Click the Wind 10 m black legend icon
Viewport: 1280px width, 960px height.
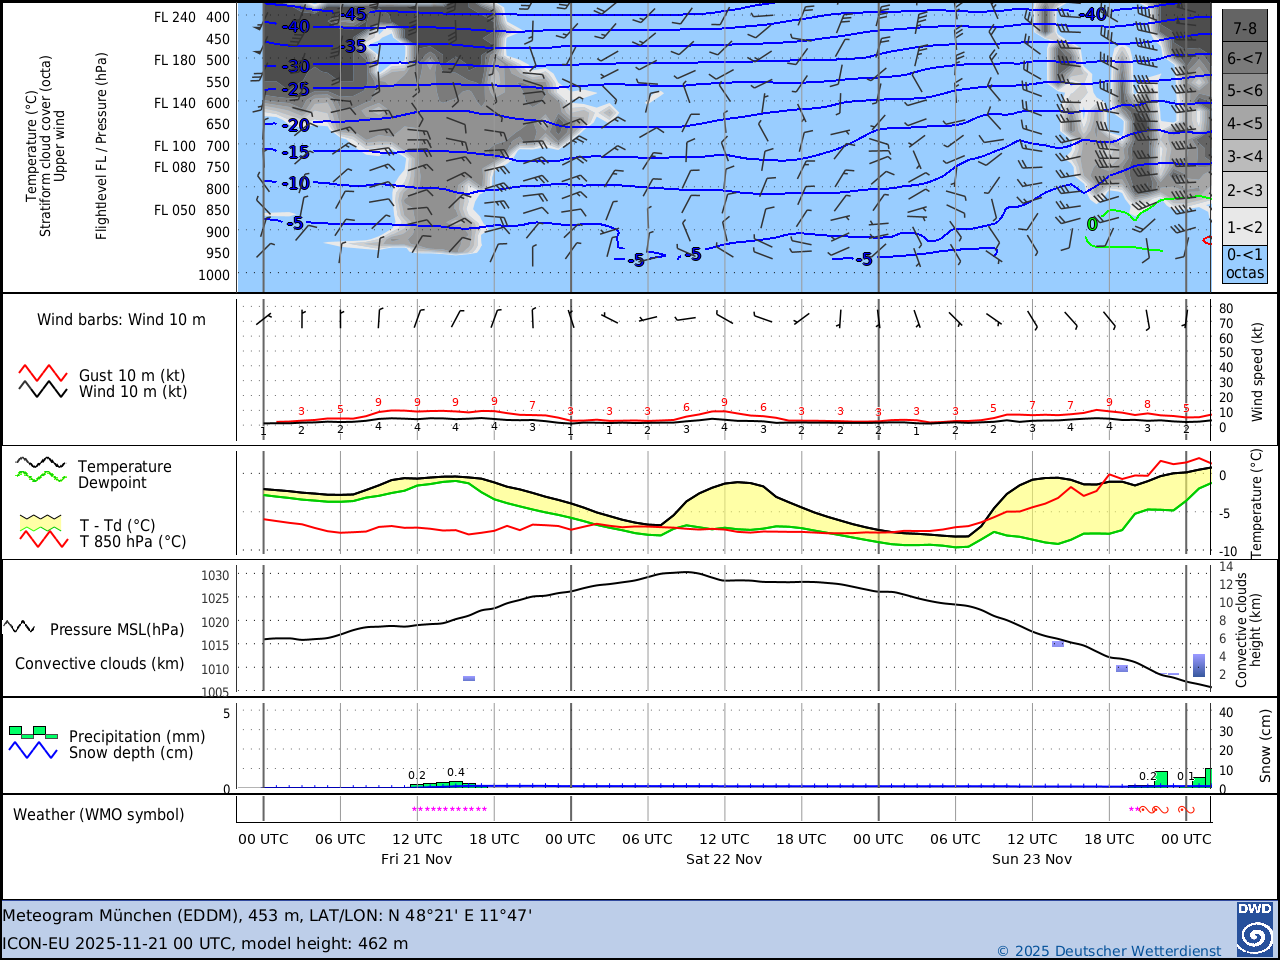pos(43,390)
